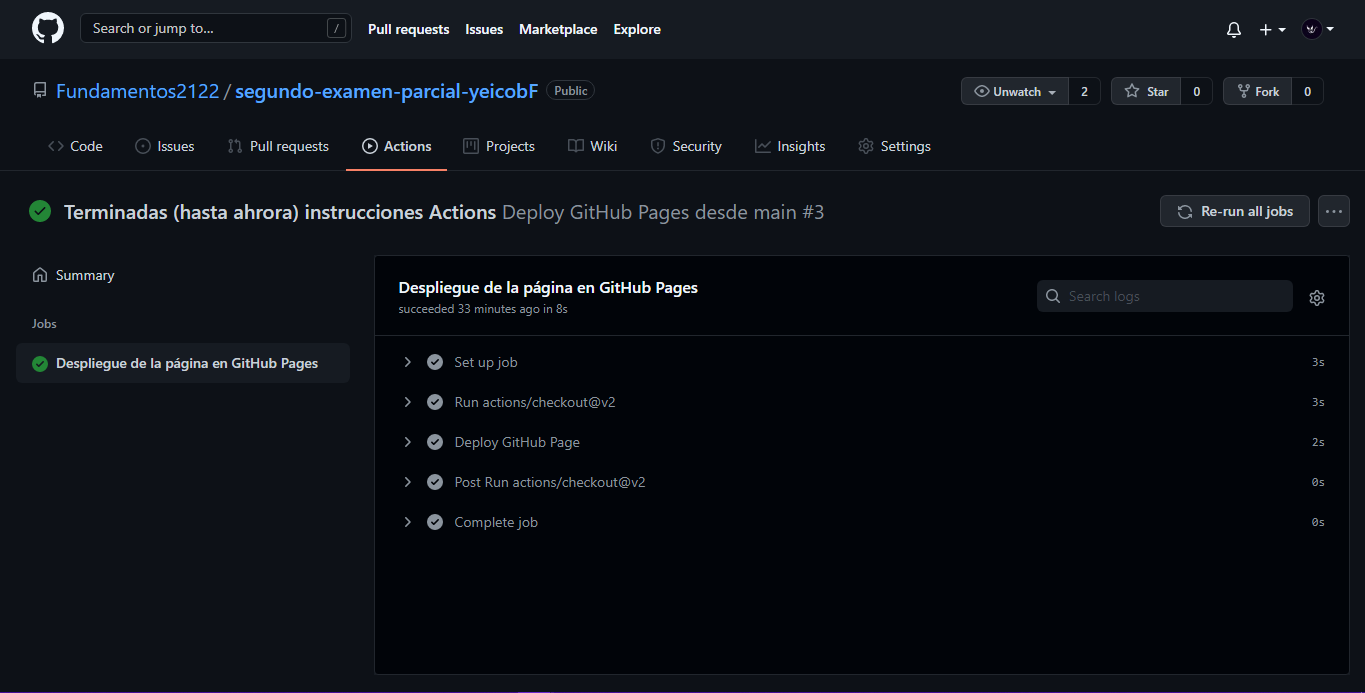
Task: Click the green check on sidebar job
Action: [x=40, y=364]
